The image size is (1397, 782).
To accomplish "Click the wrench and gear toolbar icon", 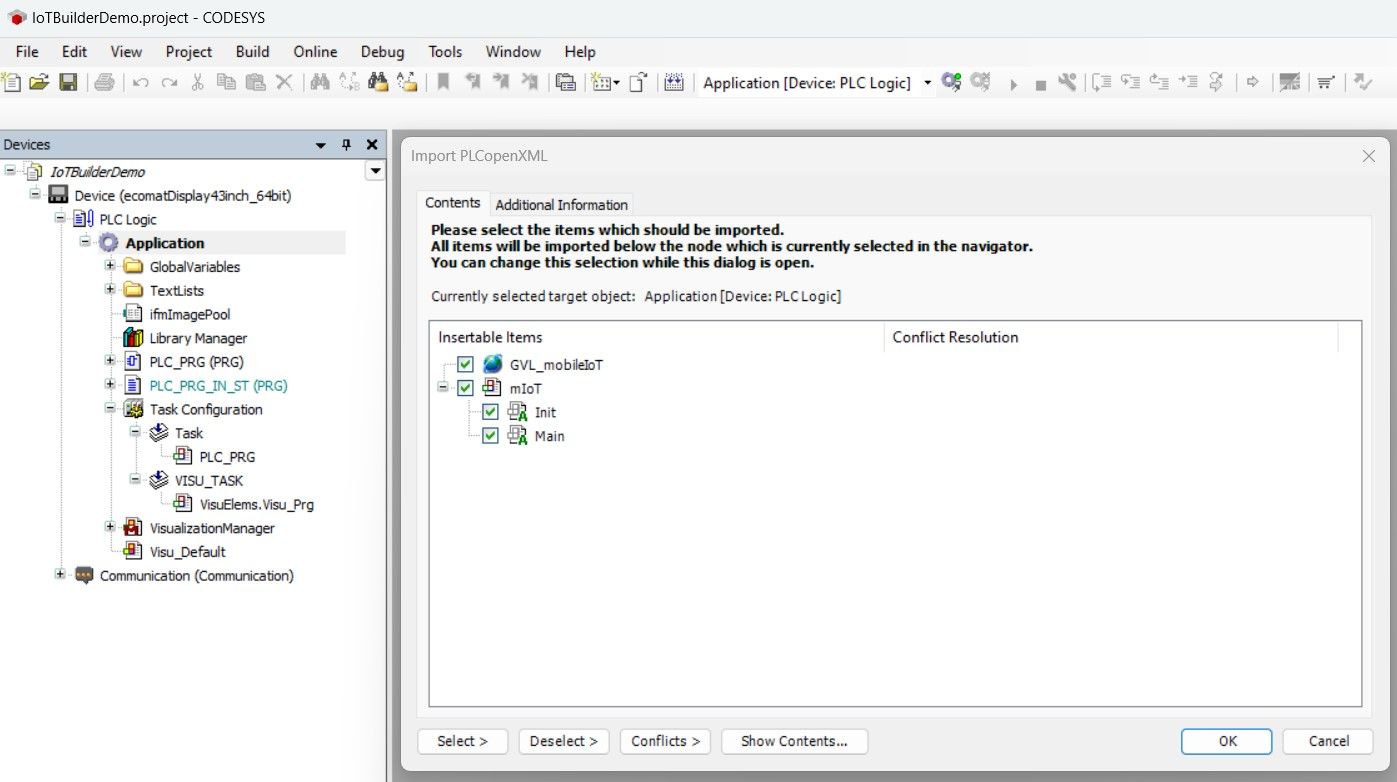I will pos(1068,83).
